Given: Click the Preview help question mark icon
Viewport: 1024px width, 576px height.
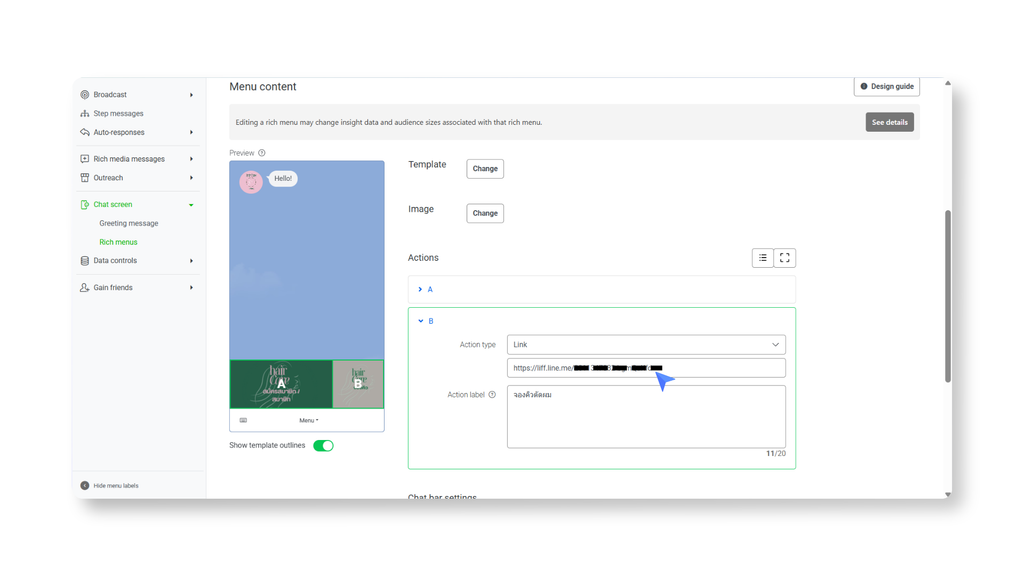Looking at the screenshot, I should [262, 153].
